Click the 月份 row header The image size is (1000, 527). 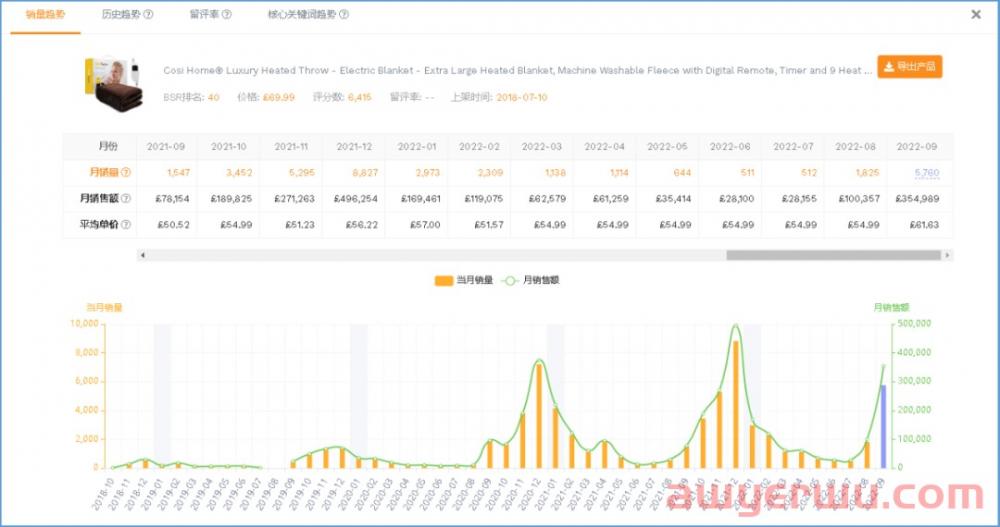[108, 146]
